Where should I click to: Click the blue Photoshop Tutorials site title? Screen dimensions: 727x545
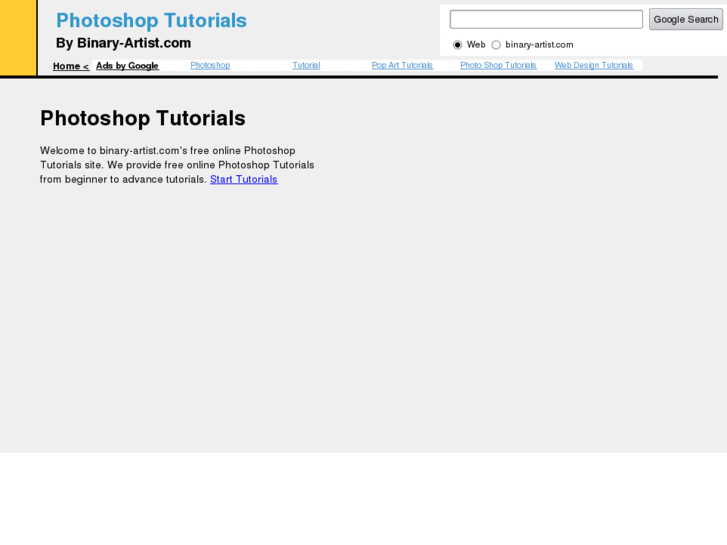coord(151,20)
